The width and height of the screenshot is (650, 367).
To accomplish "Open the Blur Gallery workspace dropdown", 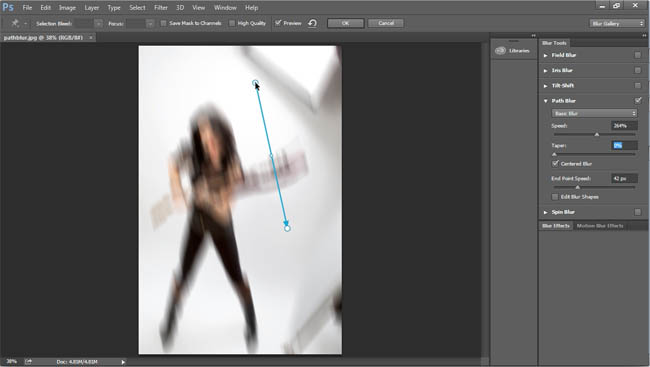I will point(617,24).
